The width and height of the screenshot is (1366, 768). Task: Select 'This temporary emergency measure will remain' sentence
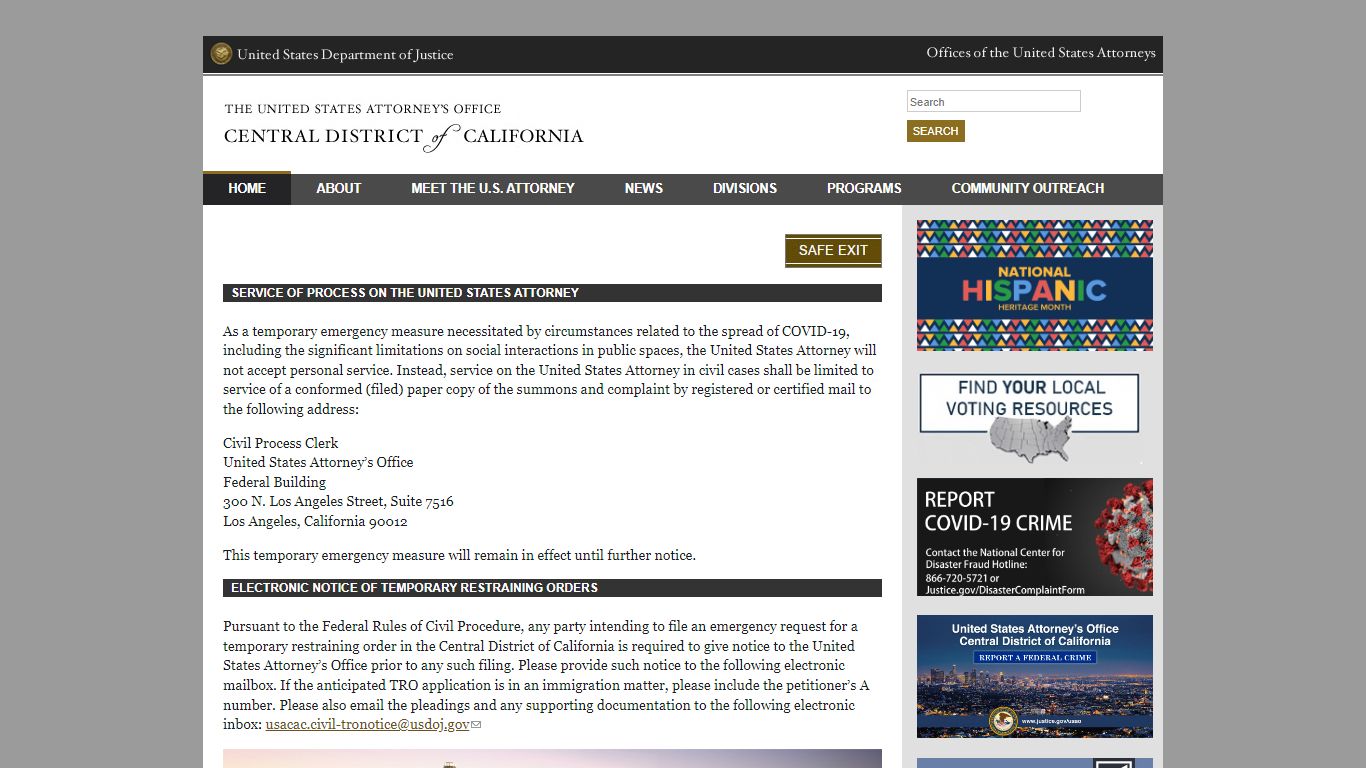click(459, 555)
